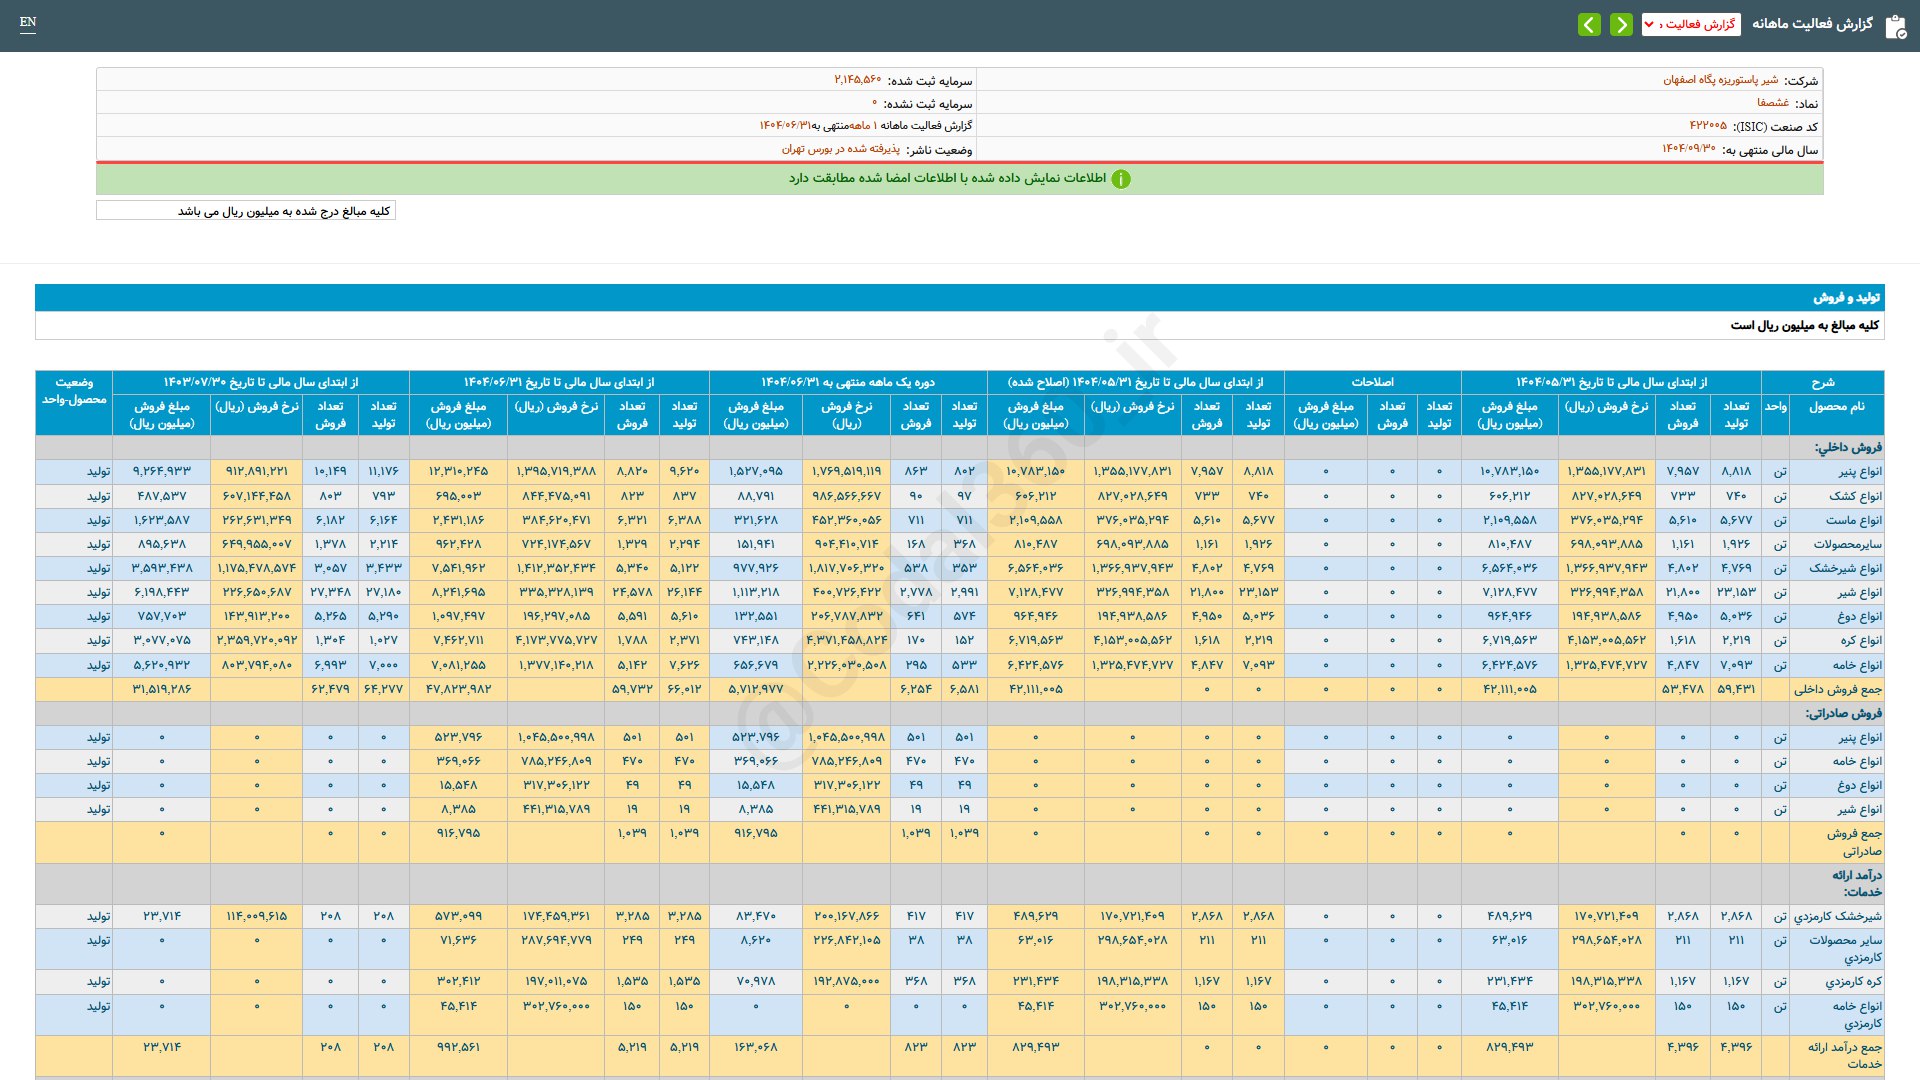
Task: Click the green left-arrow navigation button
Action: click(1589, 24)
